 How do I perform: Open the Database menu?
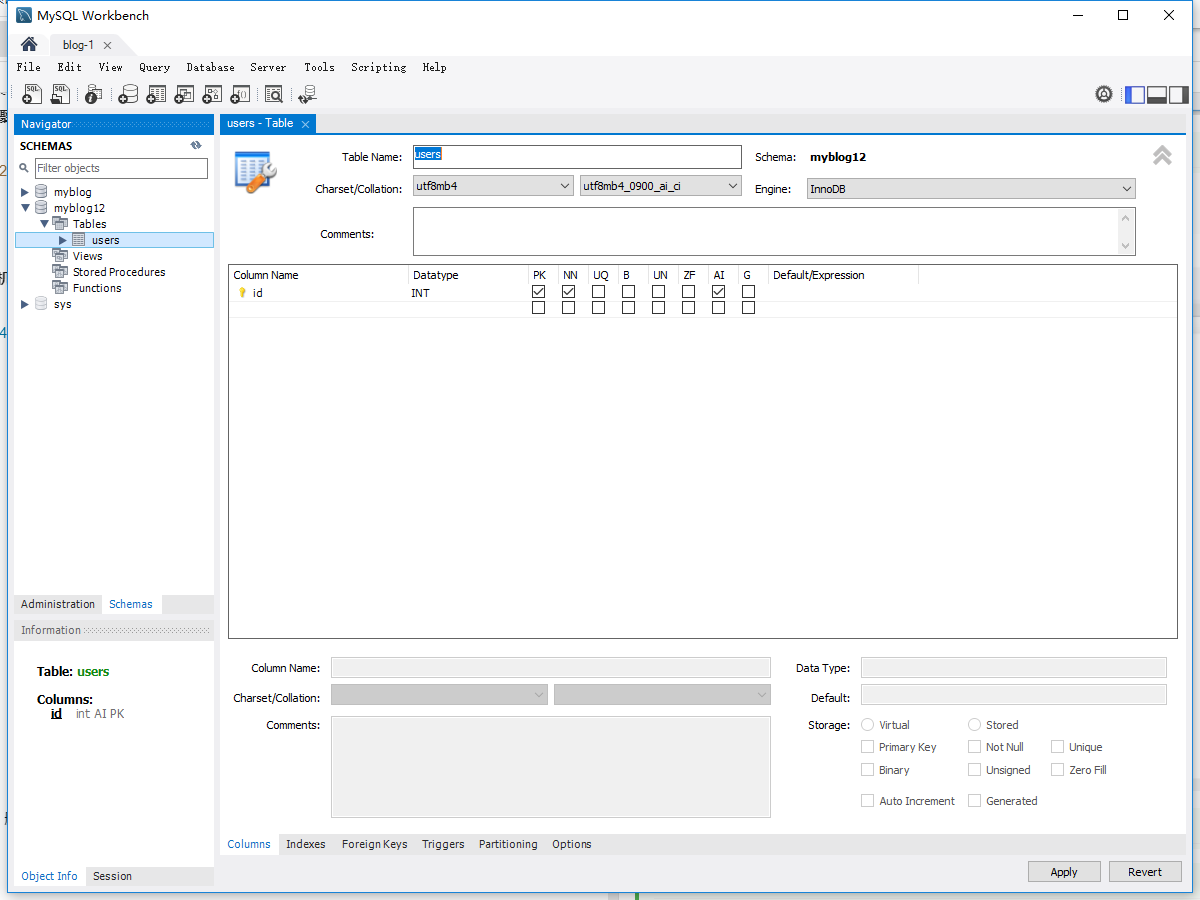[210, 67]
